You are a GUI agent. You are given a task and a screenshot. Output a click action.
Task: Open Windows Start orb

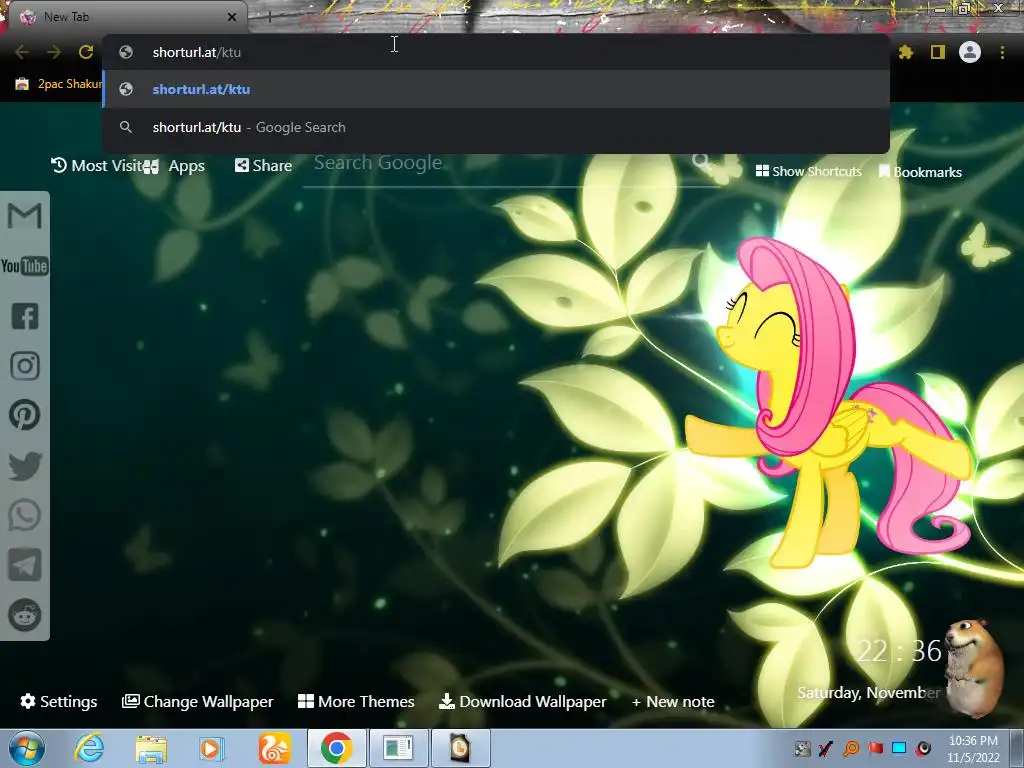[27, 748]
